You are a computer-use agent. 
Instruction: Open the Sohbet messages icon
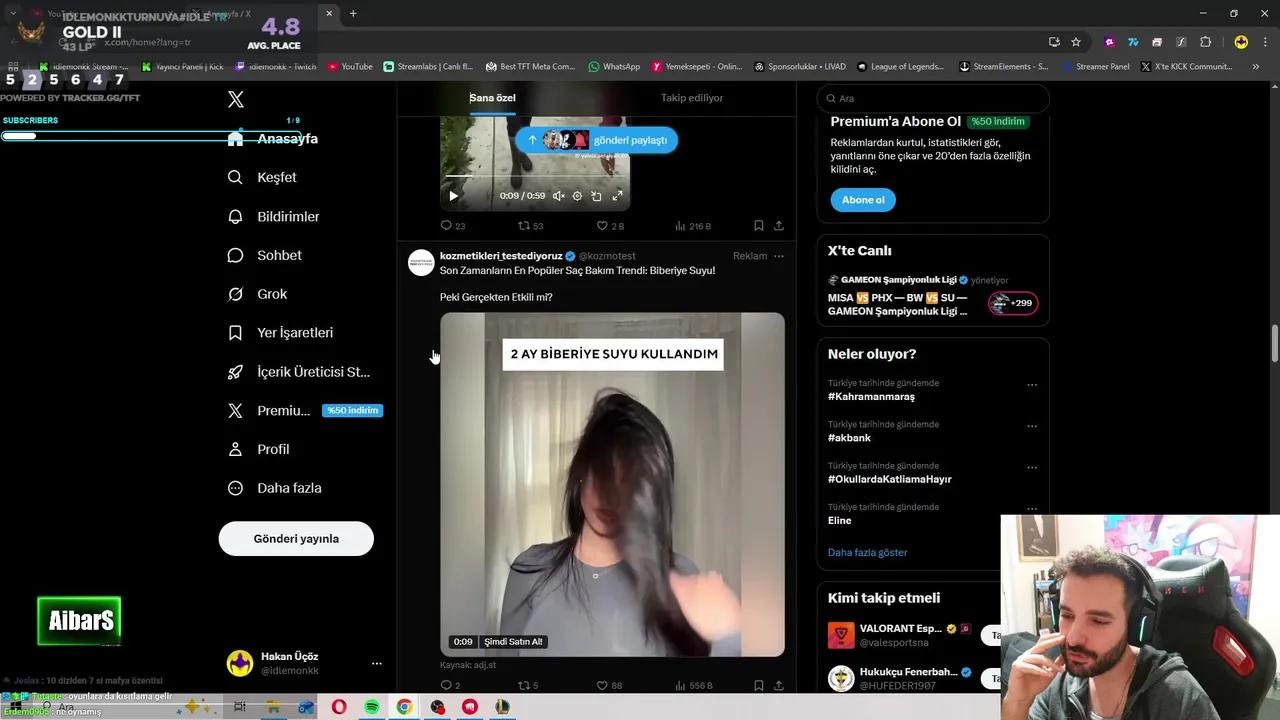coord(235,255)
